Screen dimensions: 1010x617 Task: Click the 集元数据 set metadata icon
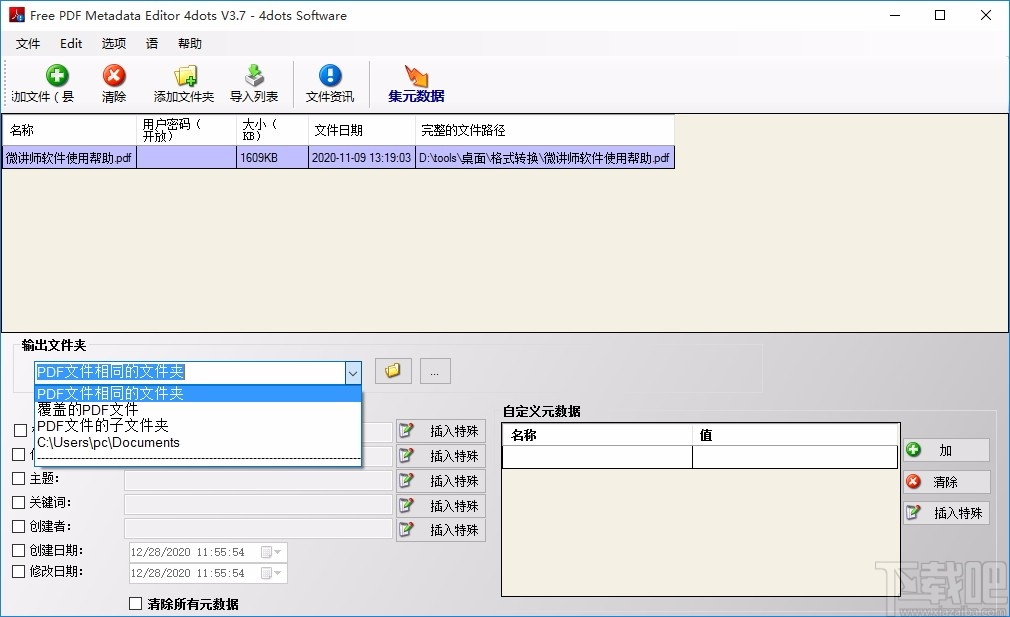(x=415, y=83)
